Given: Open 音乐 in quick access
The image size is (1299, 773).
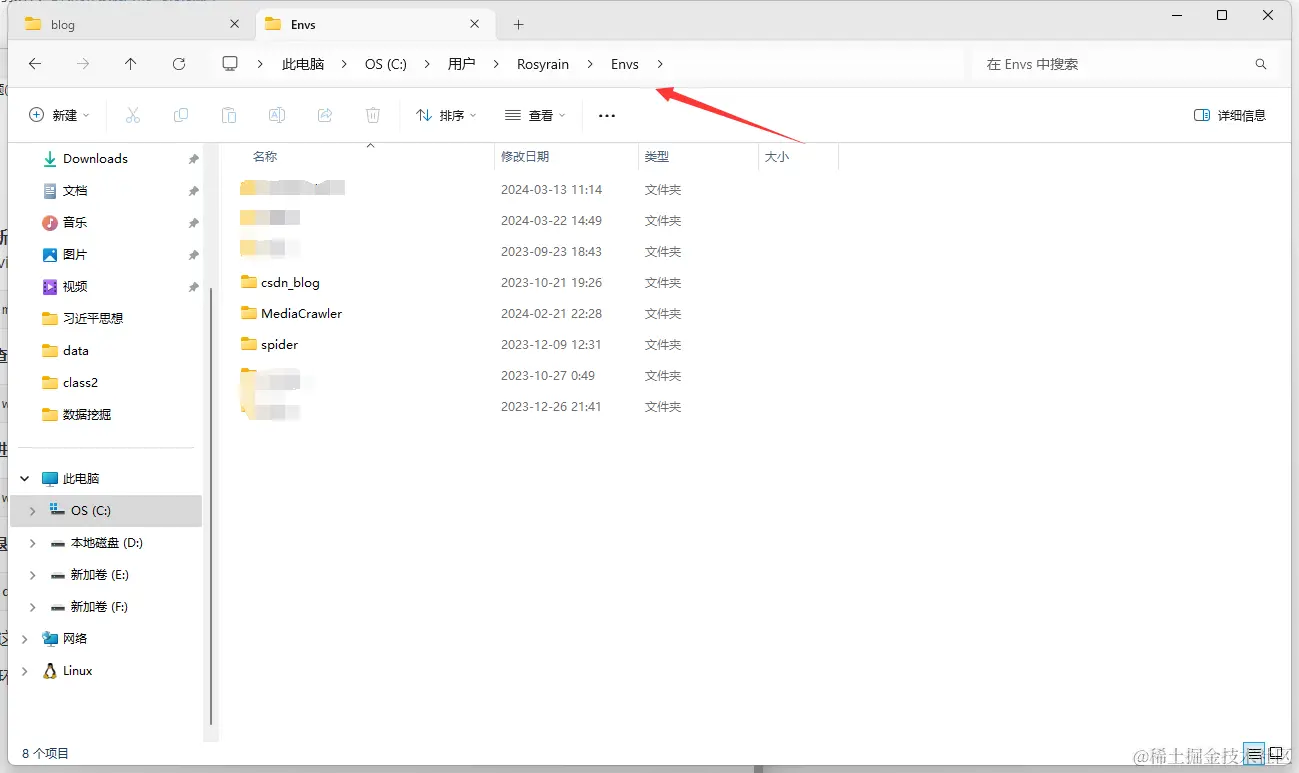Looking at the screenshot, I should tap(75, 222).
